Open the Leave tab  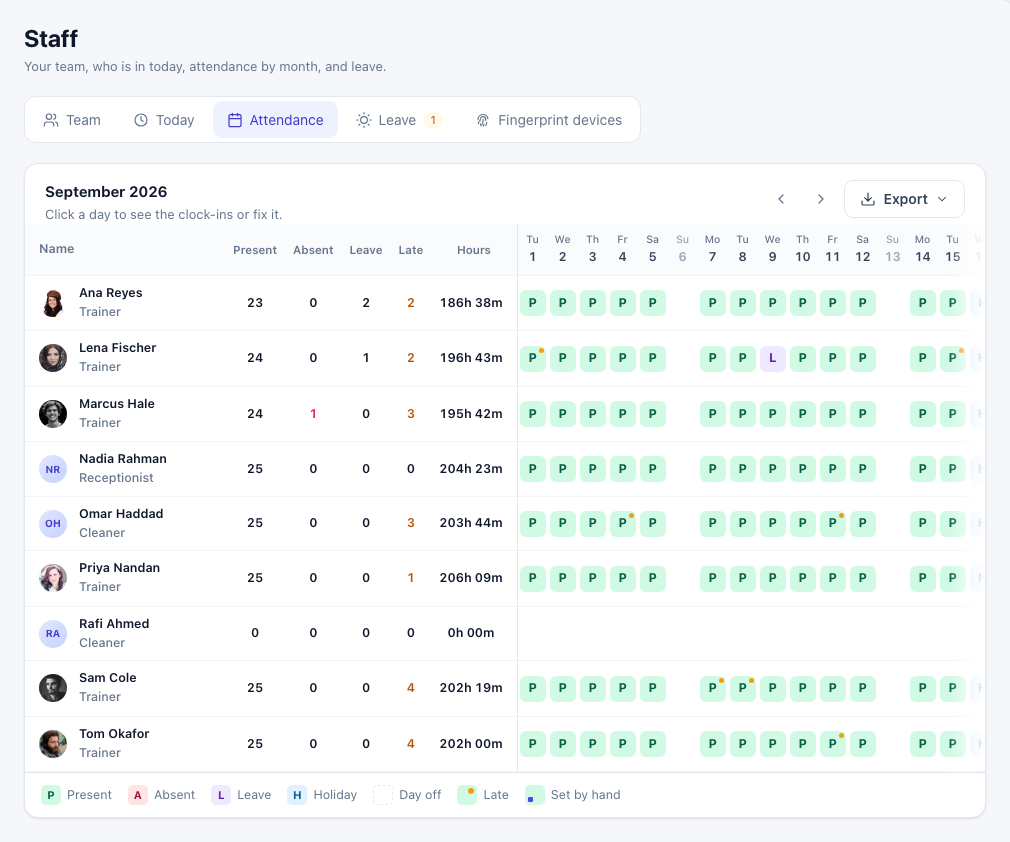click(x=398, y=120)
